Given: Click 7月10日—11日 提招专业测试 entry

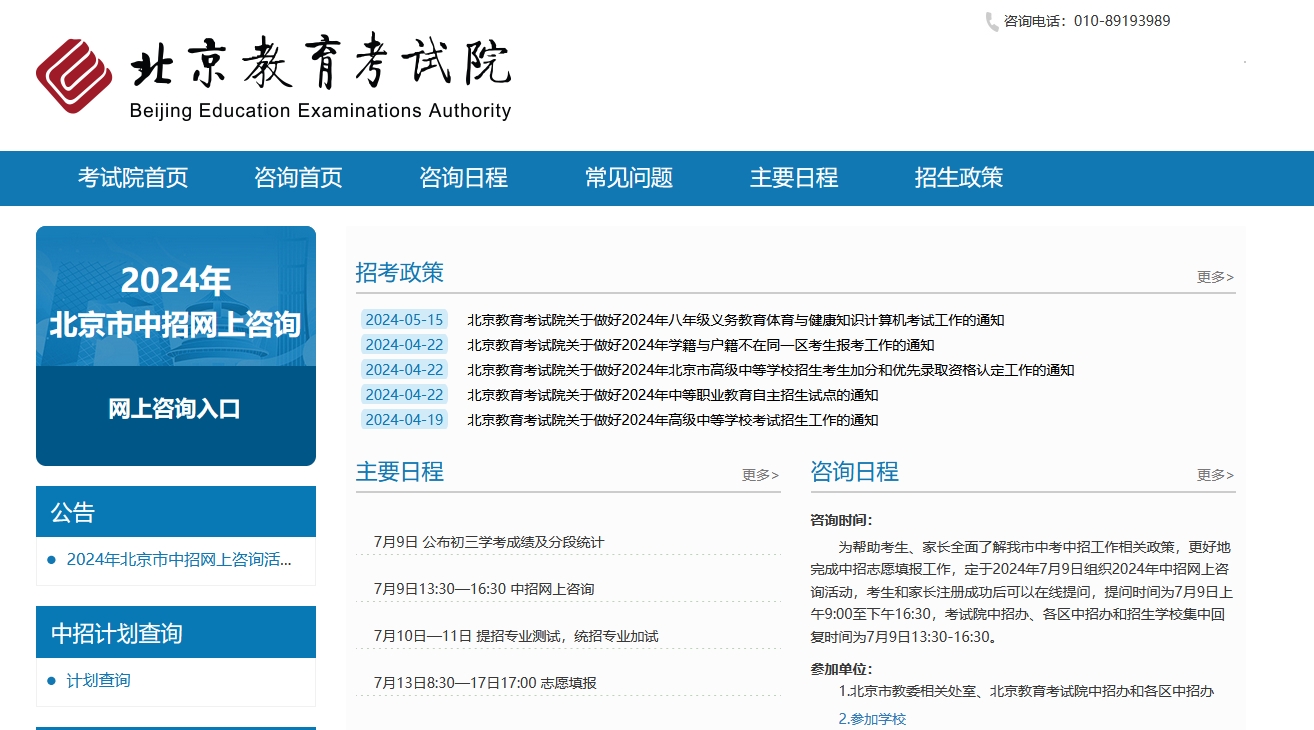Looking at the screenshot, I should click(516, 636).
